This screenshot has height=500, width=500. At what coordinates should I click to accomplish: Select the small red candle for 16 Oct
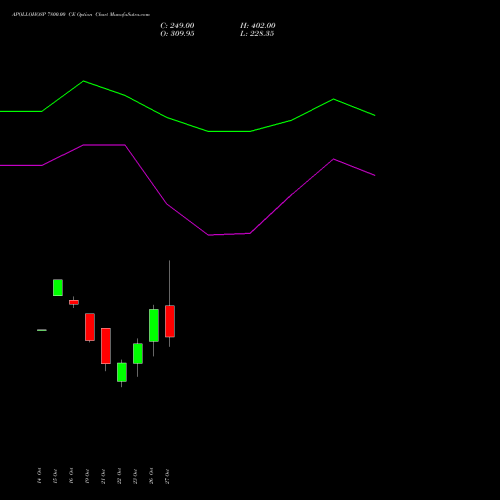click(74, 302)
